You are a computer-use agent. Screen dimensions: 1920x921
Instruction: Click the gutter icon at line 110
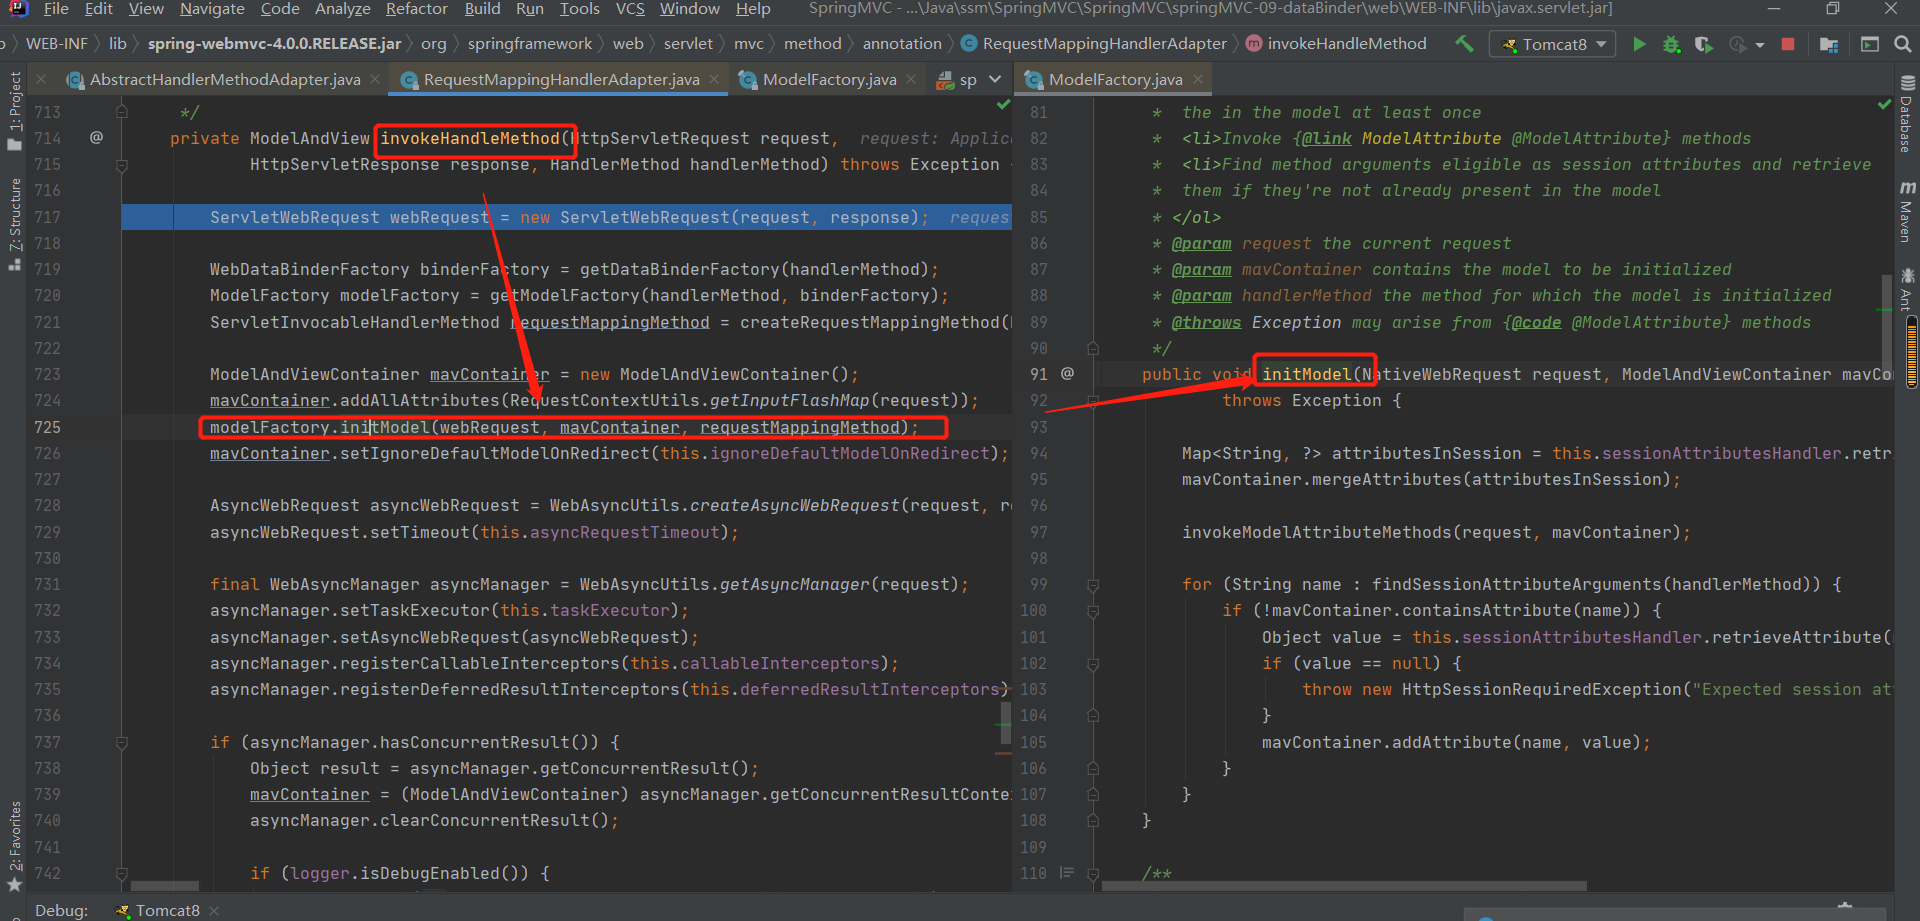coord(1067,873)
